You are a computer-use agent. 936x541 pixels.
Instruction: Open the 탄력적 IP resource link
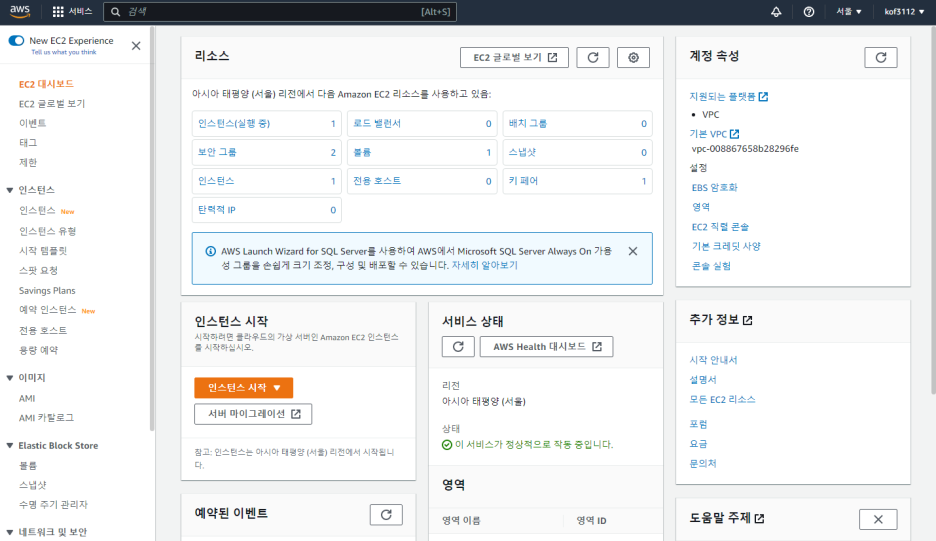point(217,210)
